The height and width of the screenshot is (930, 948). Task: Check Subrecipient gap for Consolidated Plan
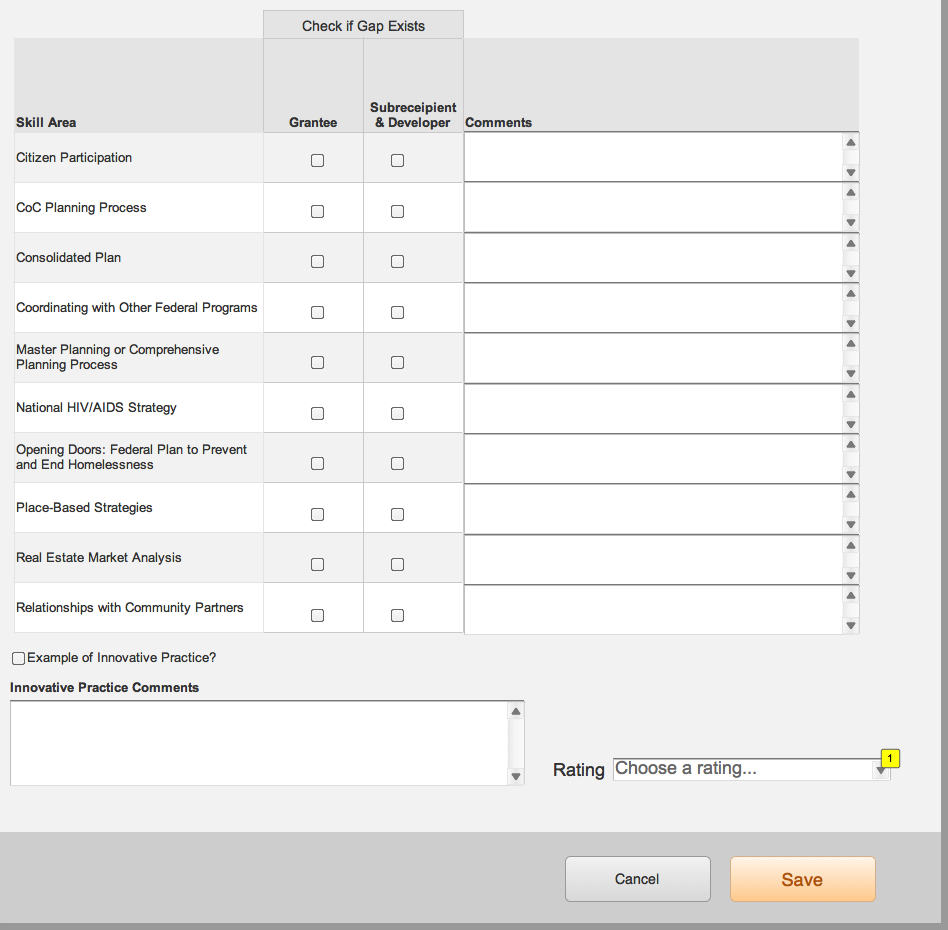(398, 261)
